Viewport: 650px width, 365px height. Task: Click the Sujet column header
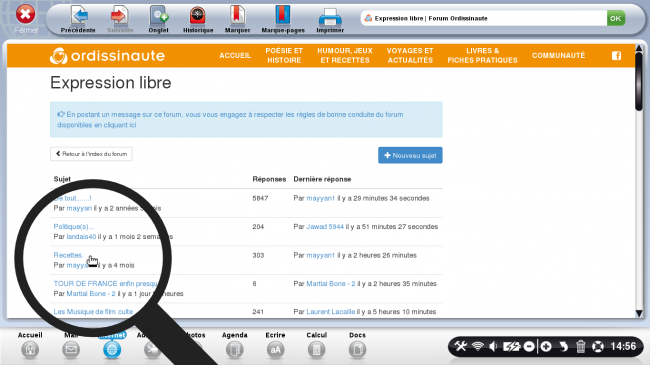tap(62, 179)
